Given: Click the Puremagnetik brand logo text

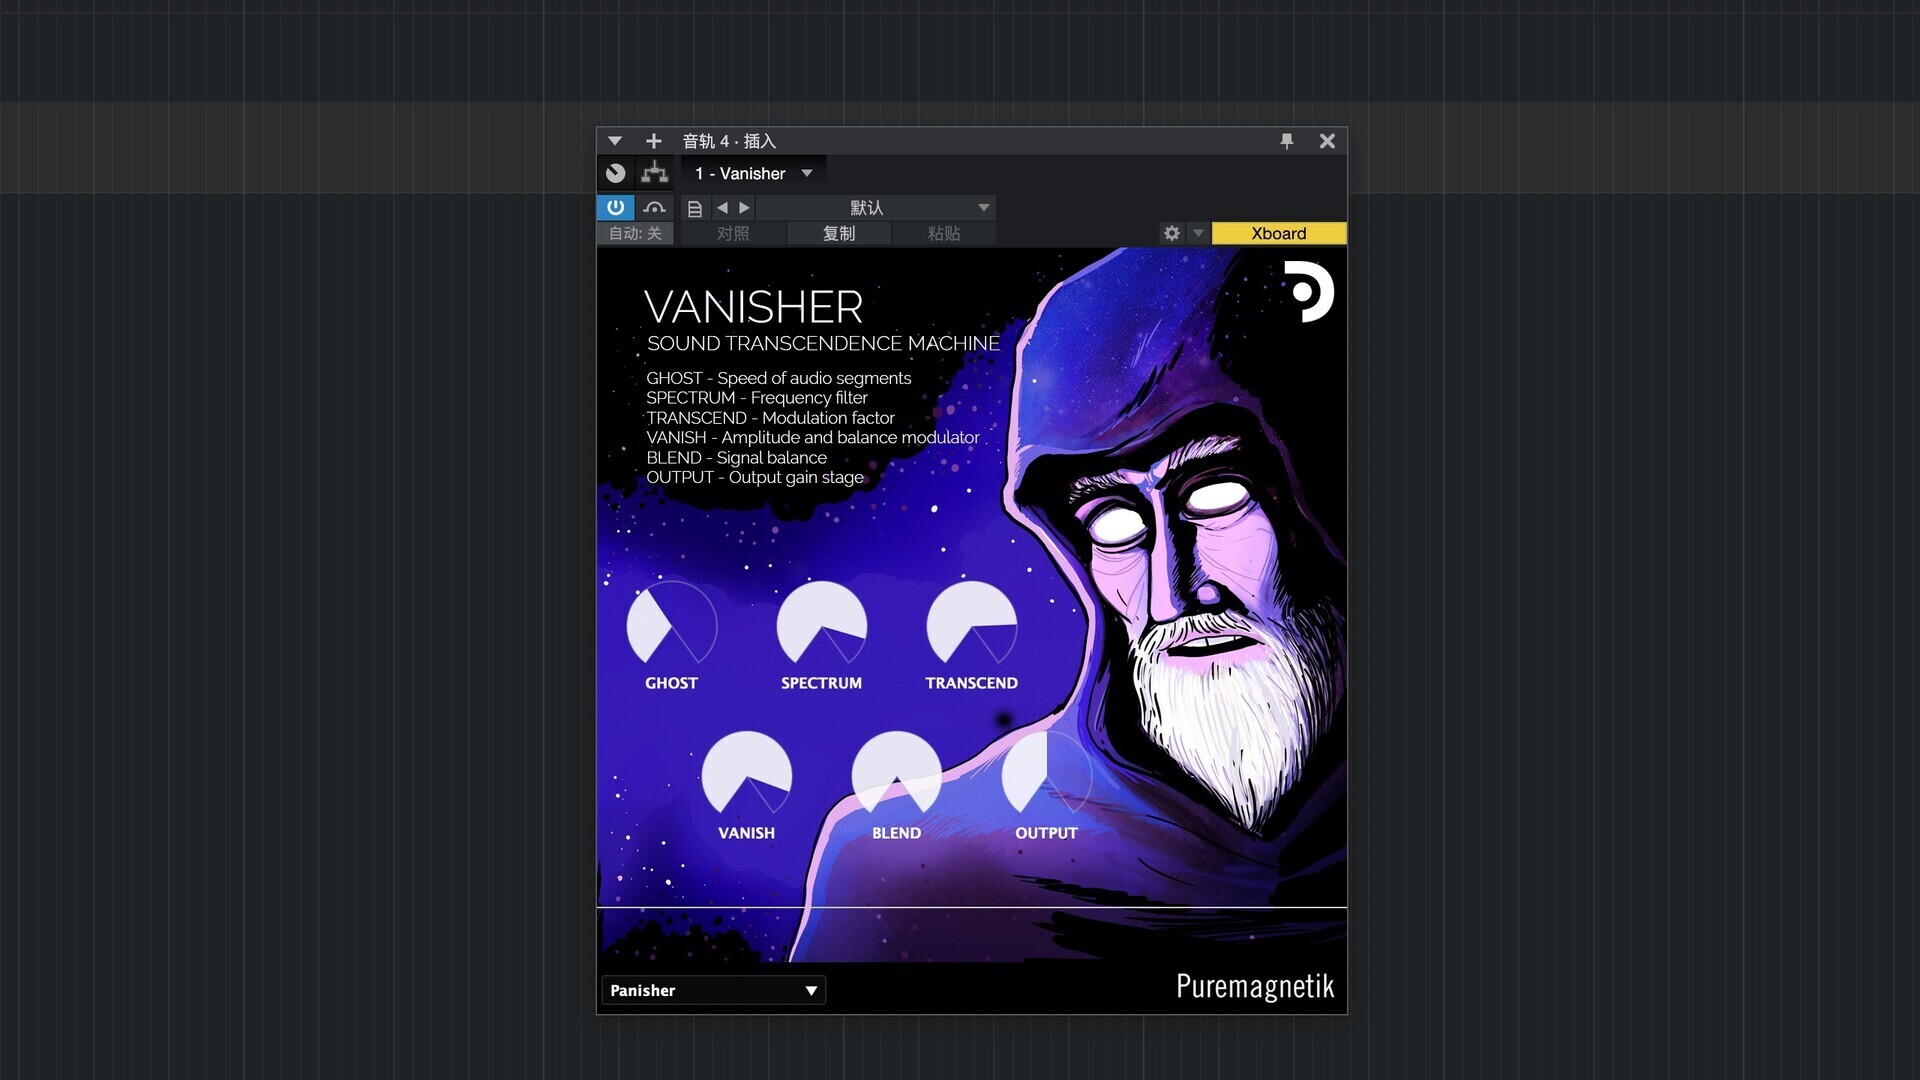Looking at the screenshot, I should click(x=1255, y=987).
